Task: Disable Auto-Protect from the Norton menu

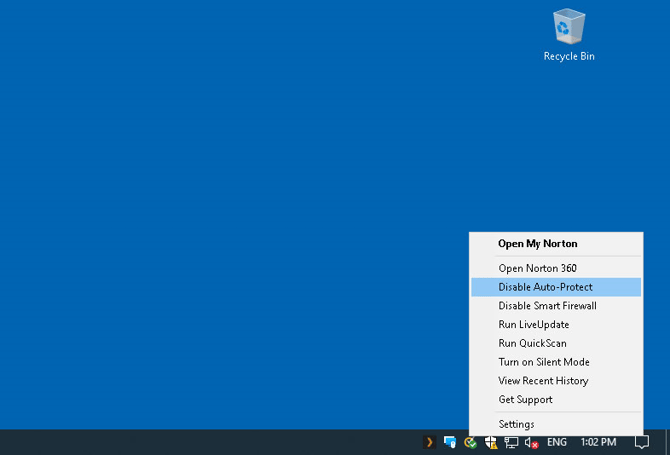Action: point(545,287)
